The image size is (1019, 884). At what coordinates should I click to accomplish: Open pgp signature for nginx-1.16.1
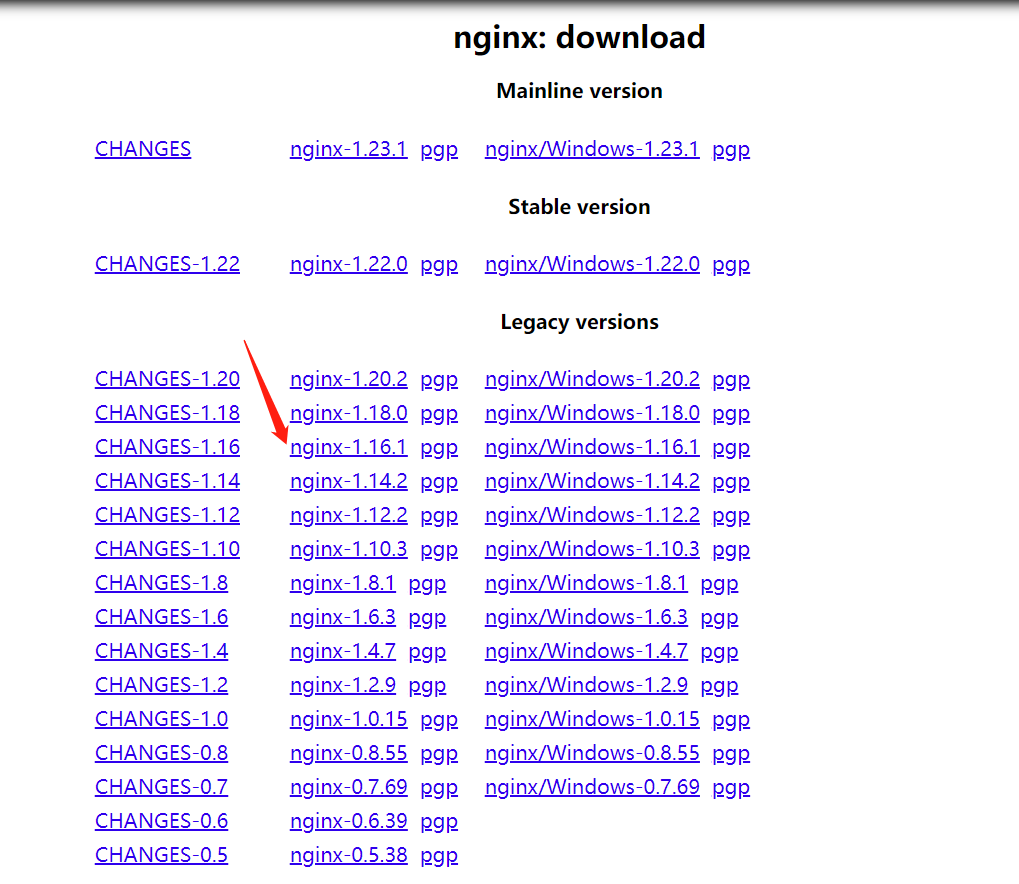[439, 448]
